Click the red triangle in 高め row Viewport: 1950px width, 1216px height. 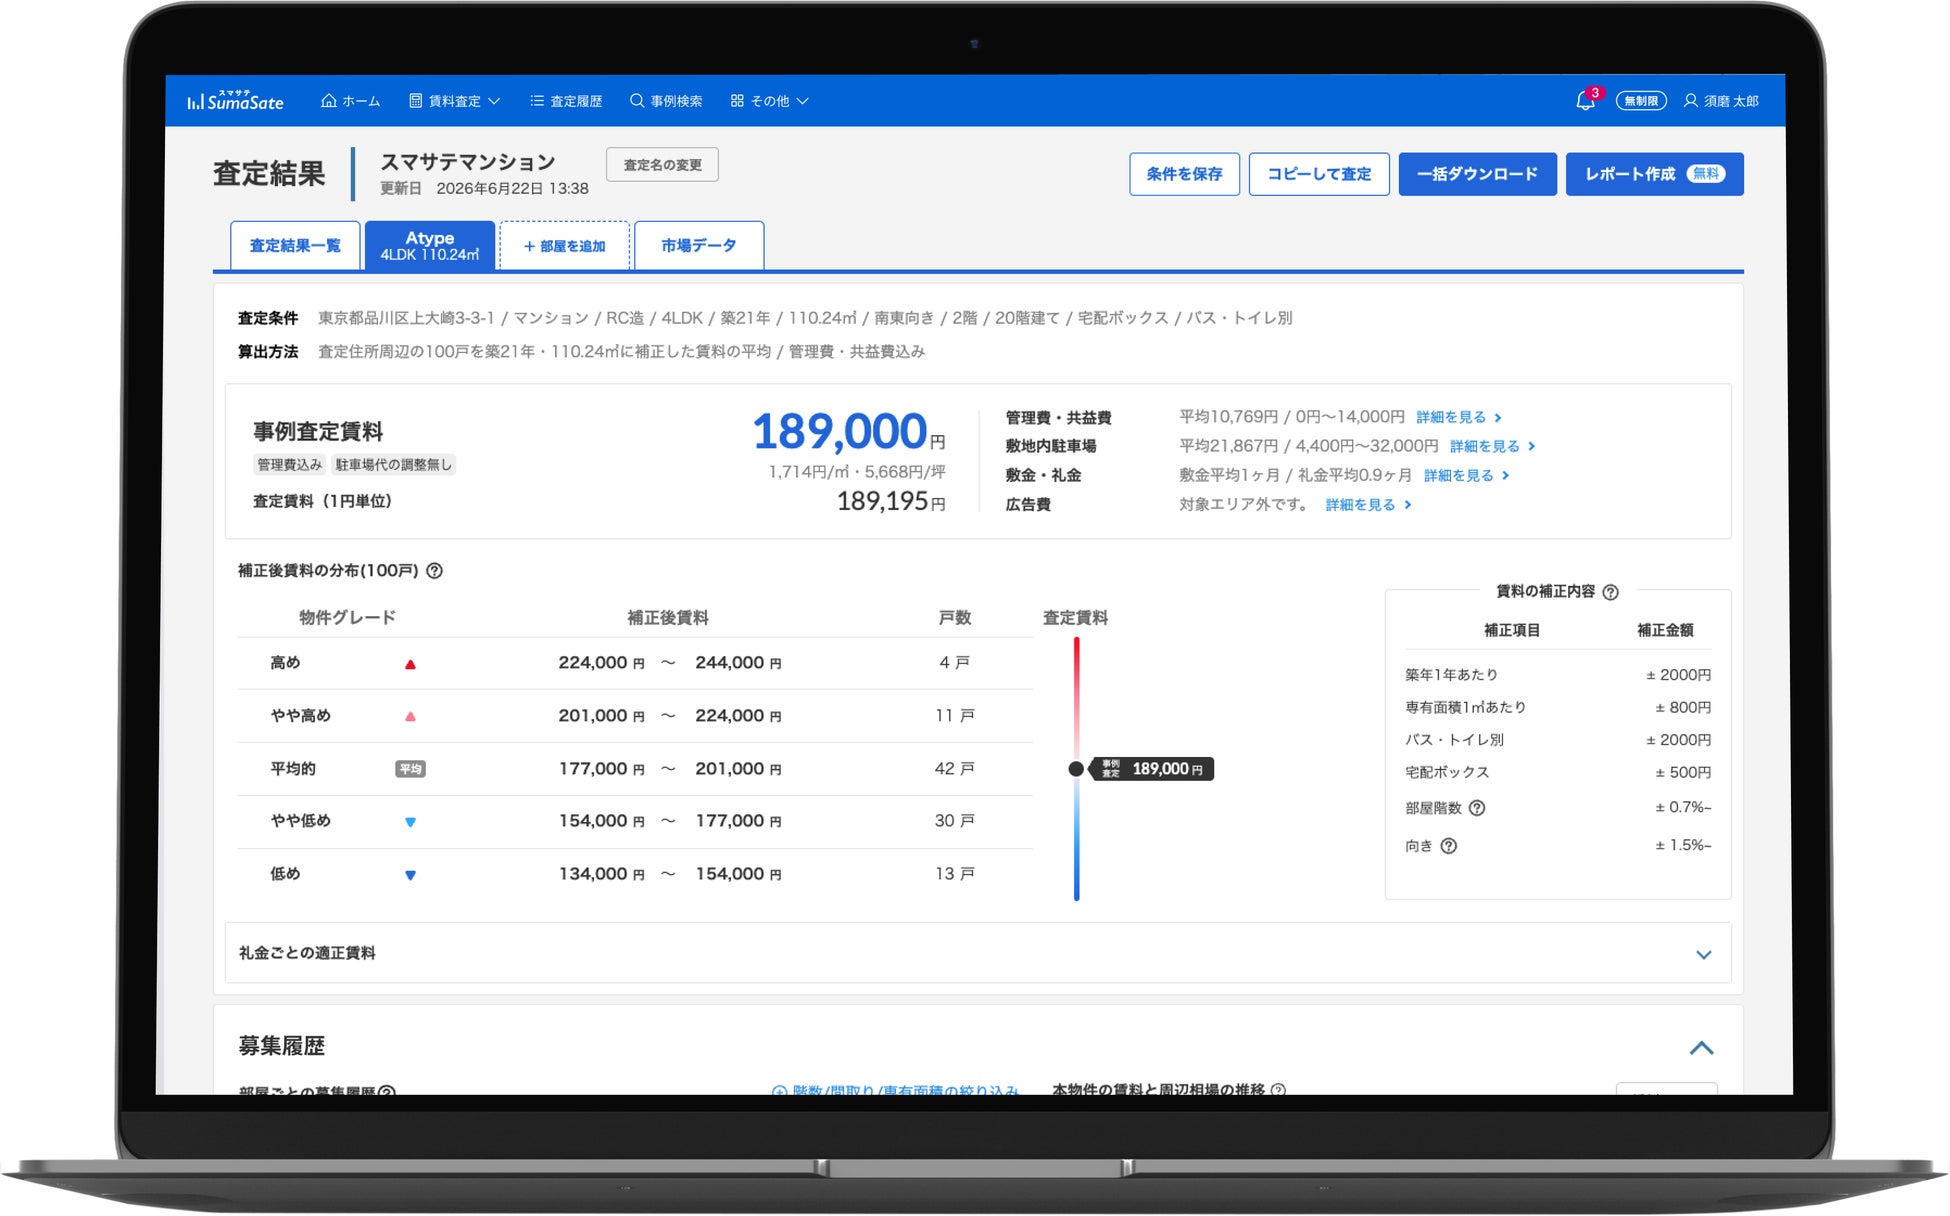410,664
